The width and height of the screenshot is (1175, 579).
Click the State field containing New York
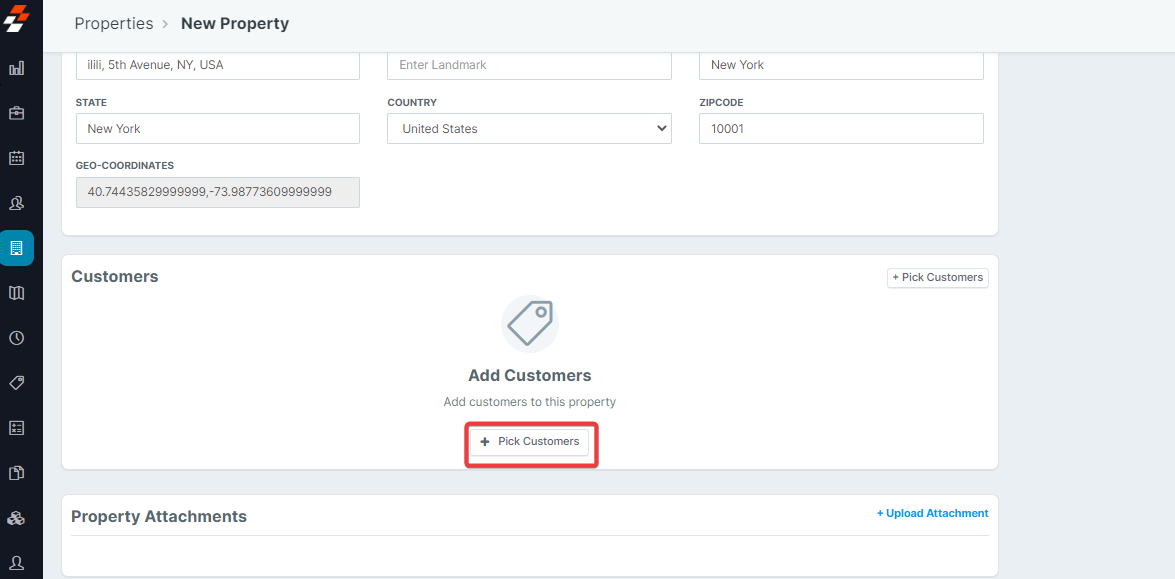217,129
